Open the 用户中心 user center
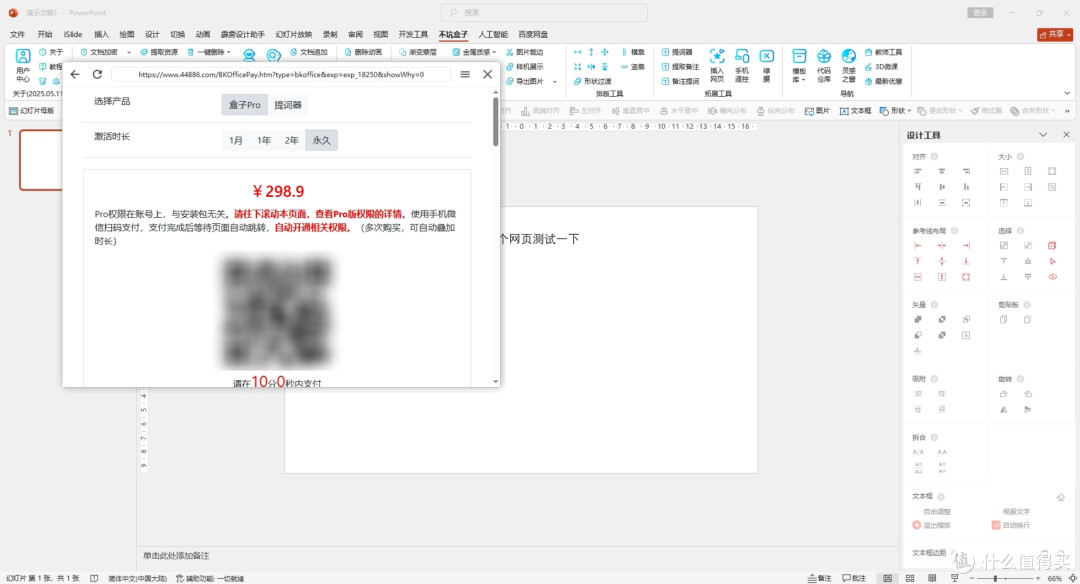Screen dimensions: 1080x584 pyautogui.click(x=23, y=66)
